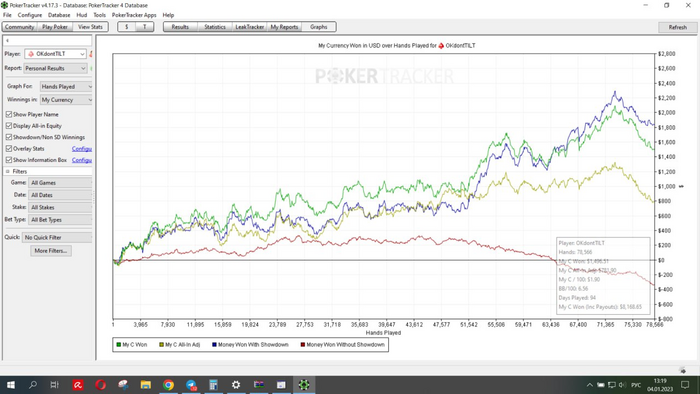
Task: Open the Hud menu
Action: pos(82,15)
